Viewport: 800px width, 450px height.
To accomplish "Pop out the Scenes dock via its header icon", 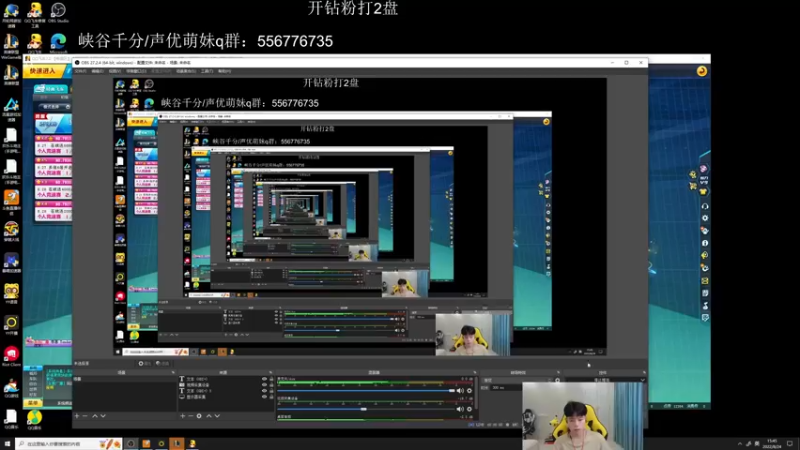I will pos(172,372).
